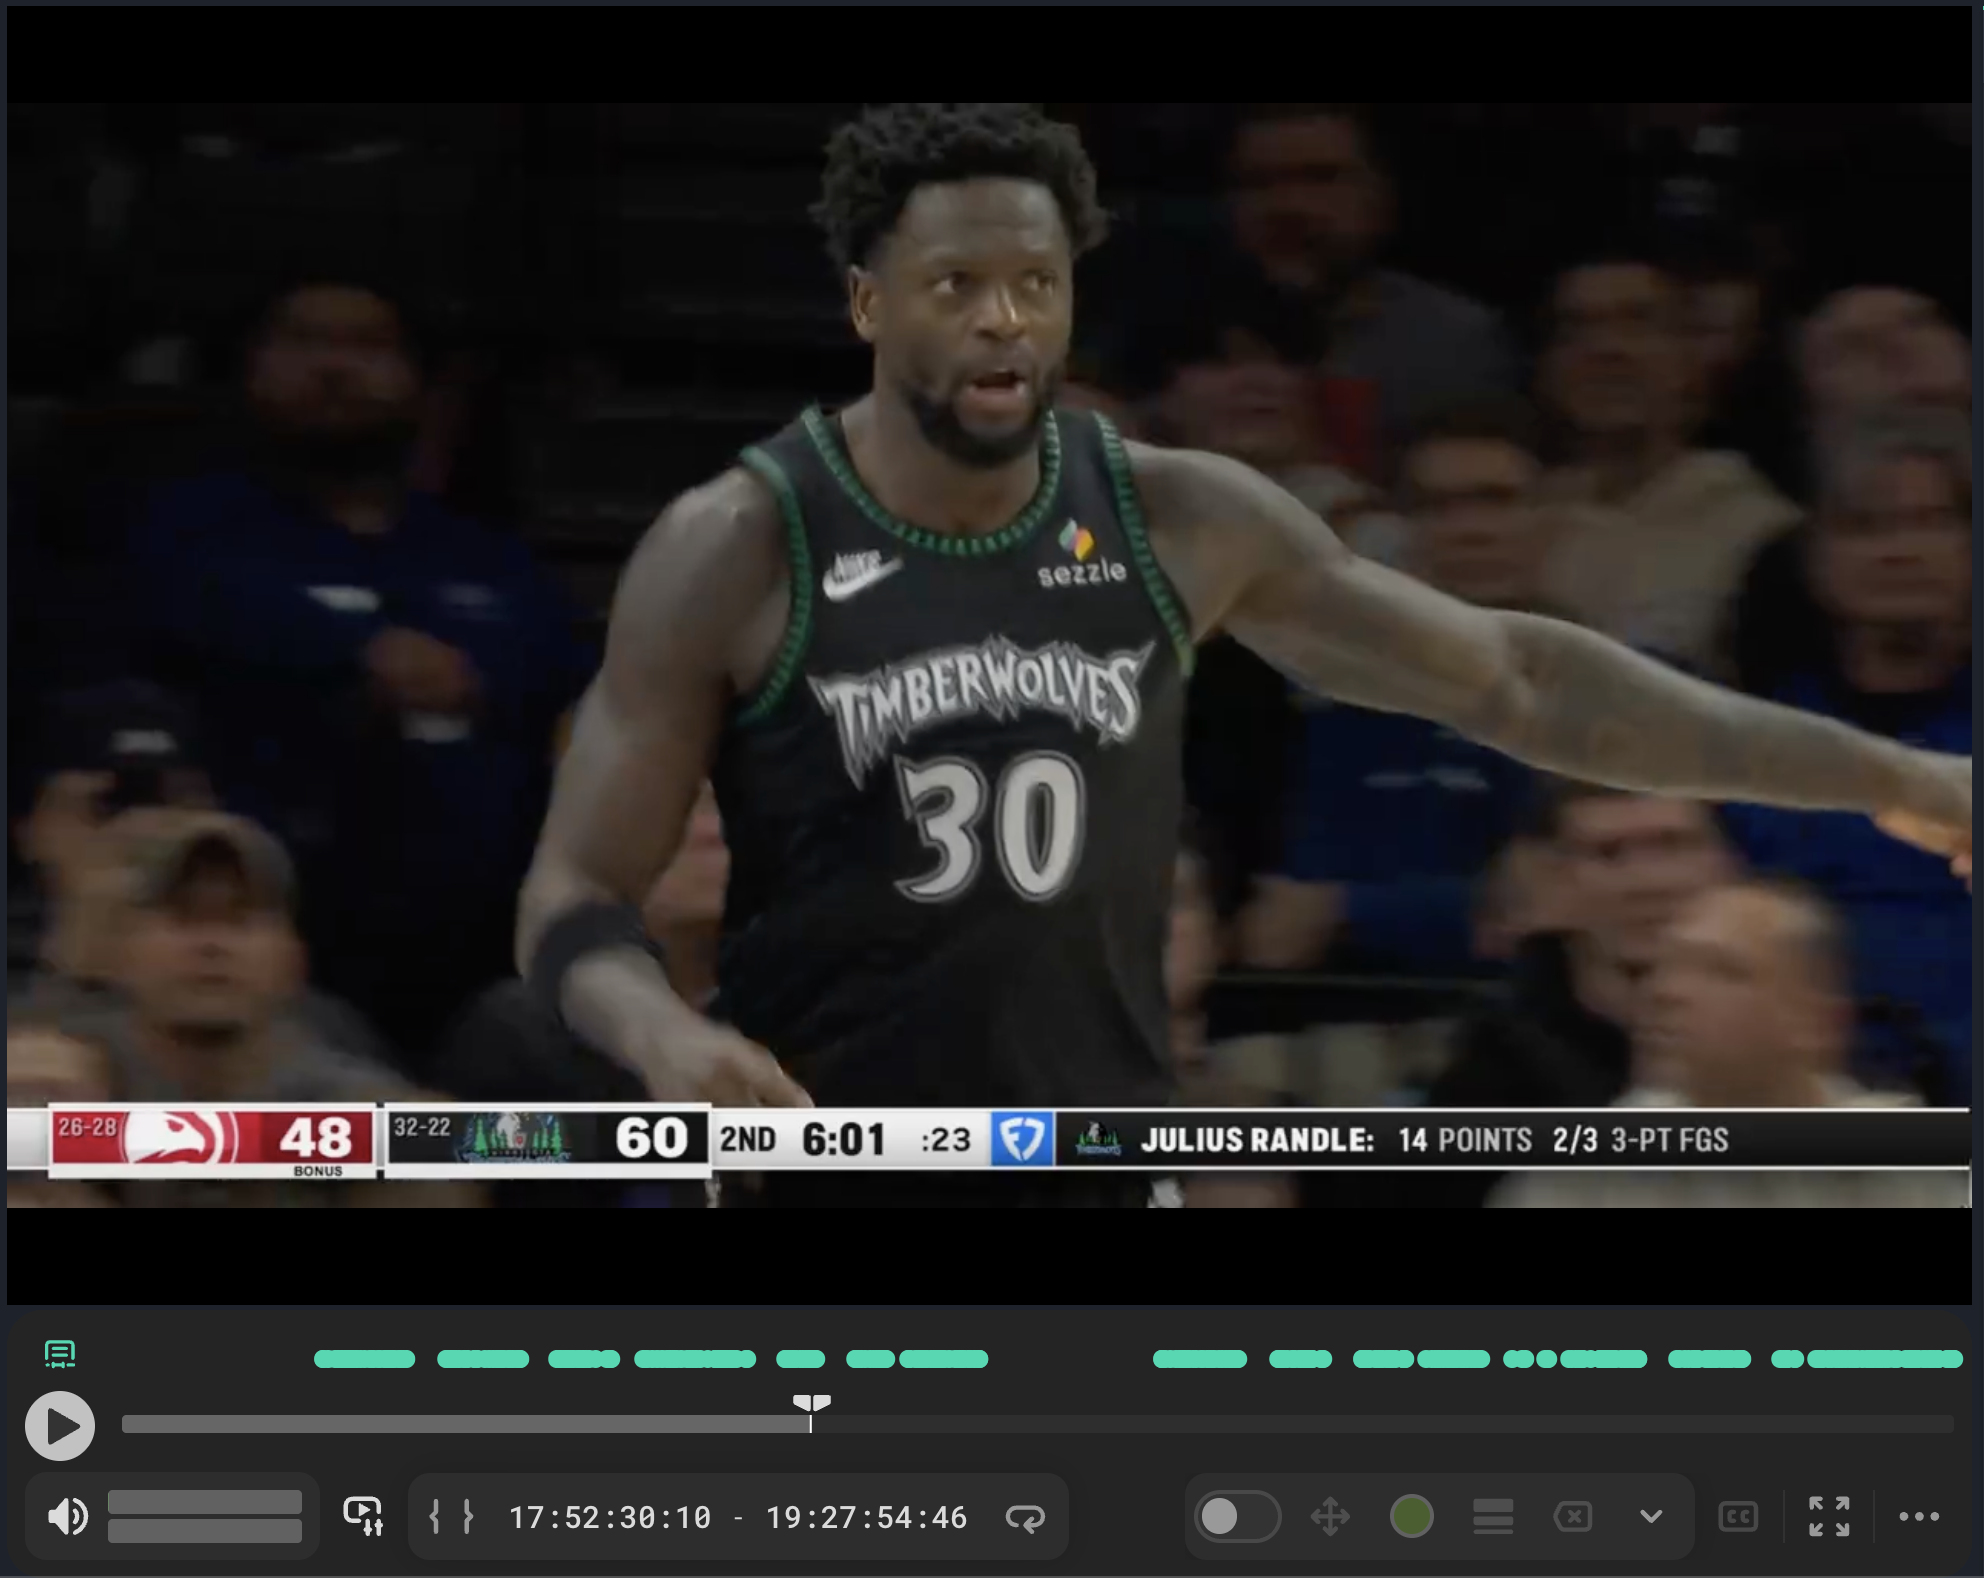
Task: Open more options ellipsis menu
Action: [x=1918, y=1516]
